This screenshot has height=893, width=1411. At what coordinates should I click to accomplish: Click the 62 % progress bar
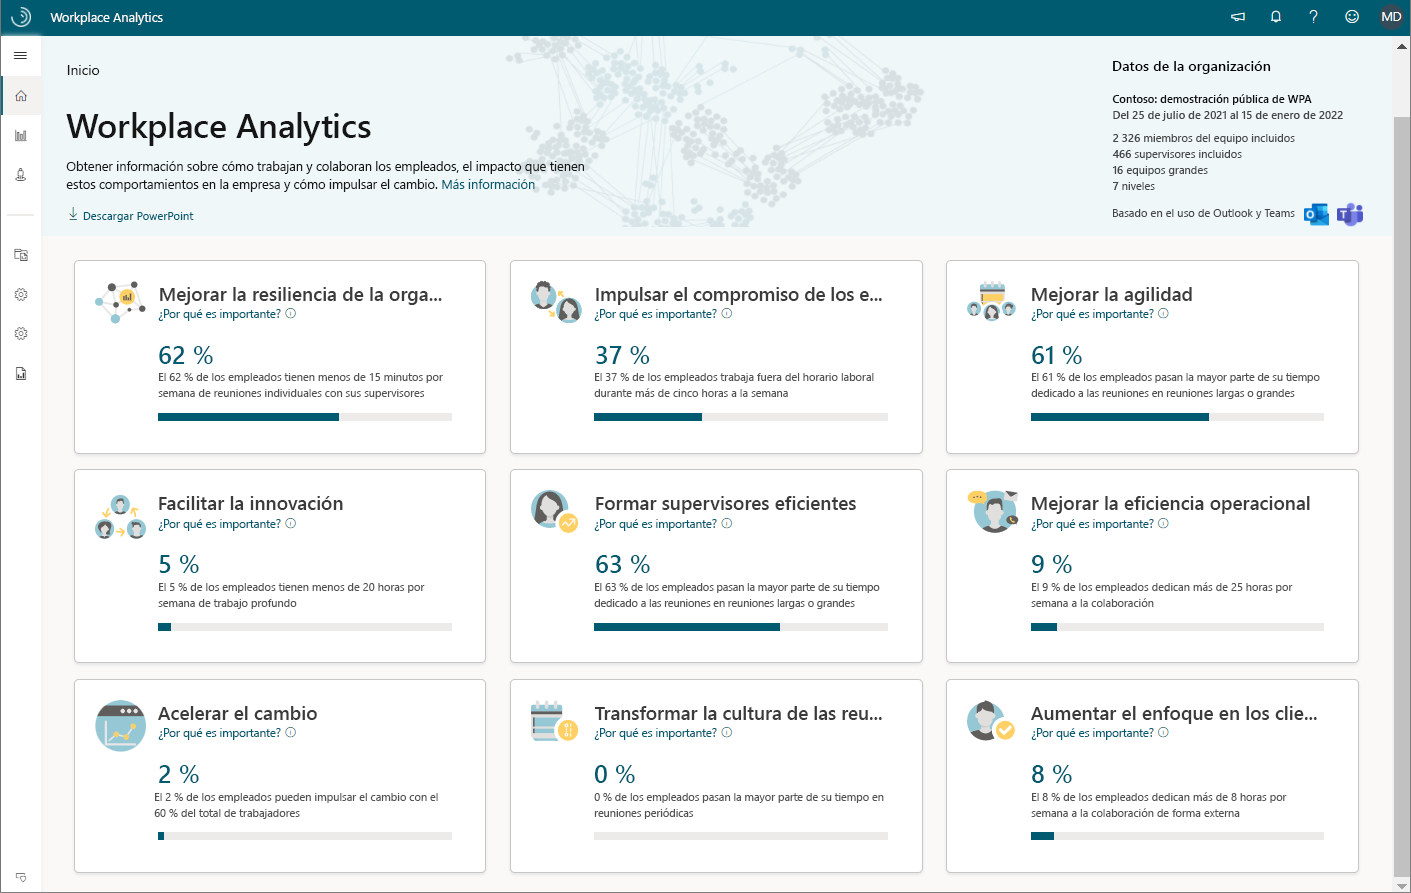tap(305, 417)
